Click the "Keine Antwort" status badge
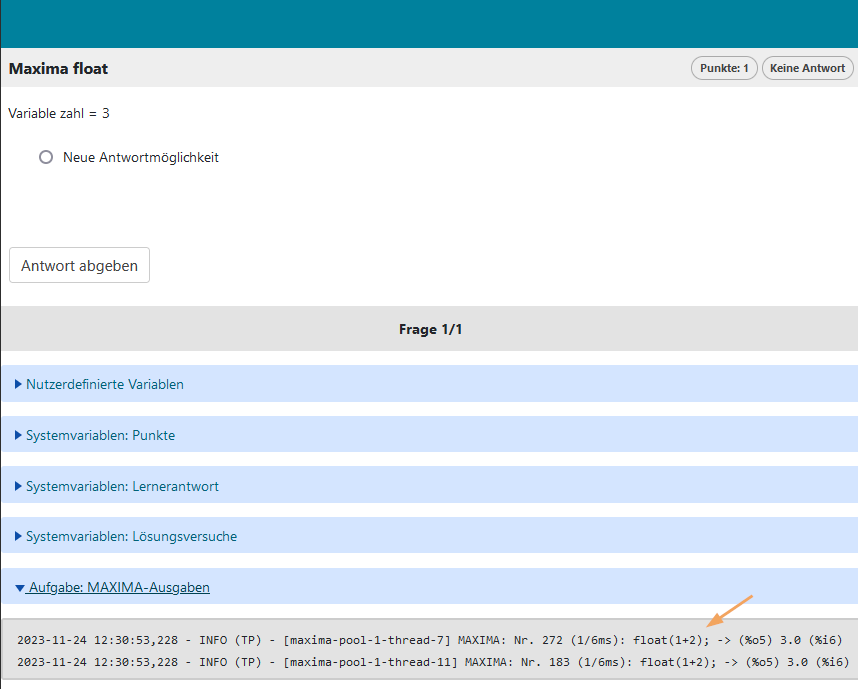The width and height of the screenshot is (858, 689). pos(807,68)
